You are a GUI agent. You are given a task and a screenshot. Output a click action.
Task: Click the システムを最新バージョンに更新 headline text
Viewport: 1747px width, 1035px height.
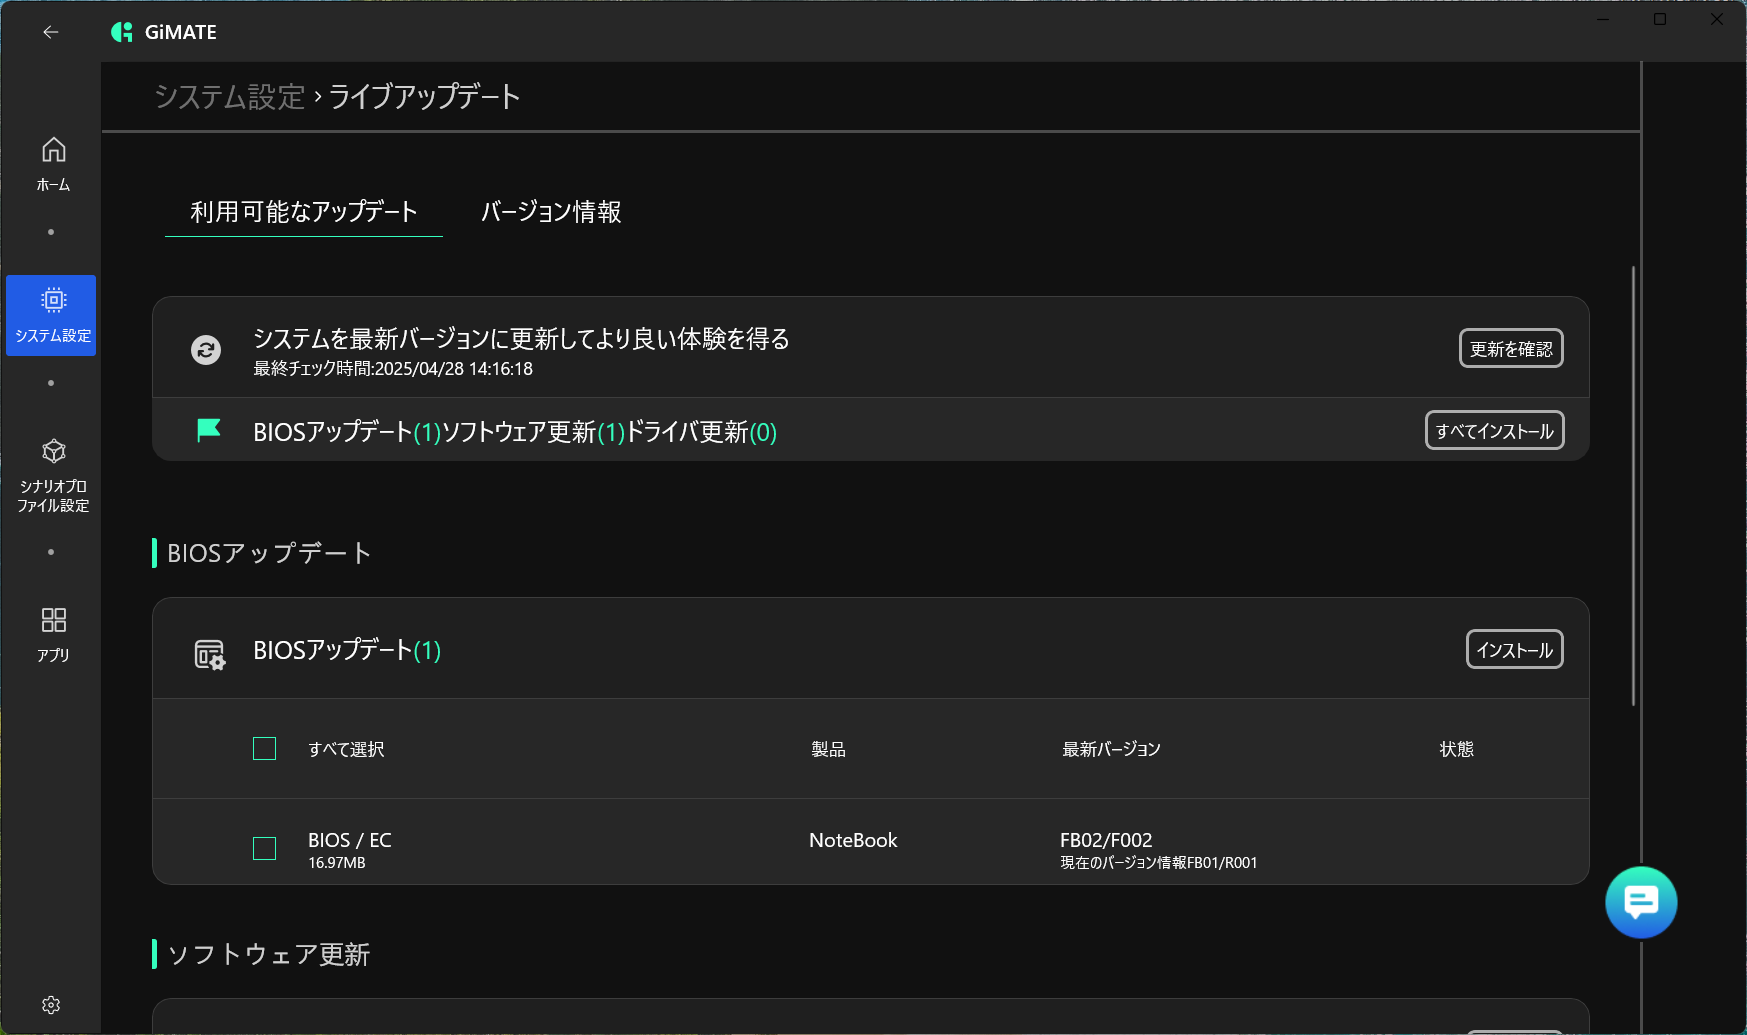click(521, 339)
